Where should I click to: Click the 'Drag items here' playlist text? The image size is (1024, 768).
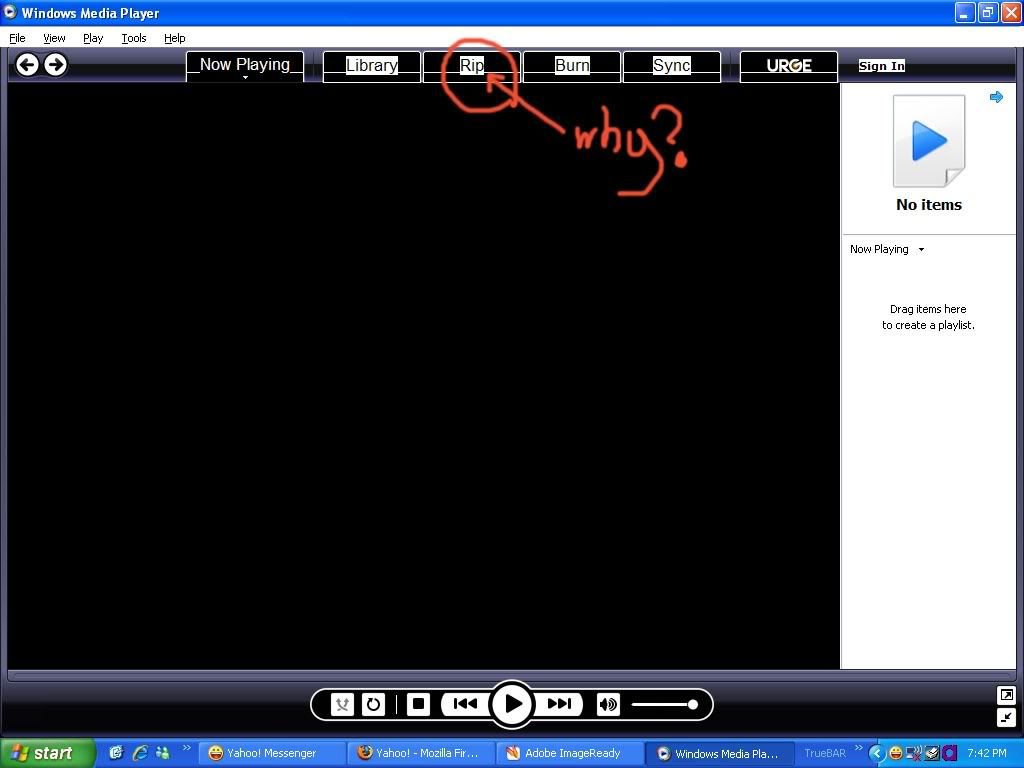[x=928, y=317]
